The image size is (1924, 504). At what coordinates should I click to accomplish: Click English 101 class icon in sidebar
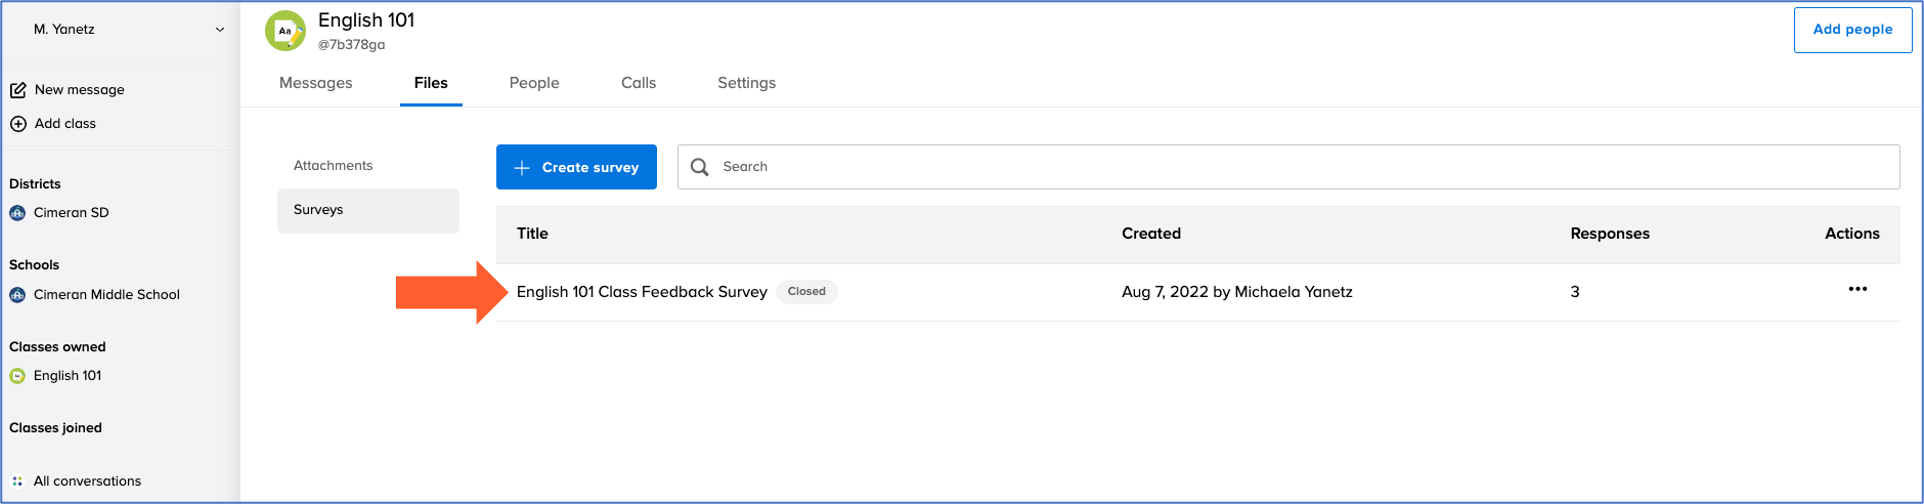click(17, 376)
